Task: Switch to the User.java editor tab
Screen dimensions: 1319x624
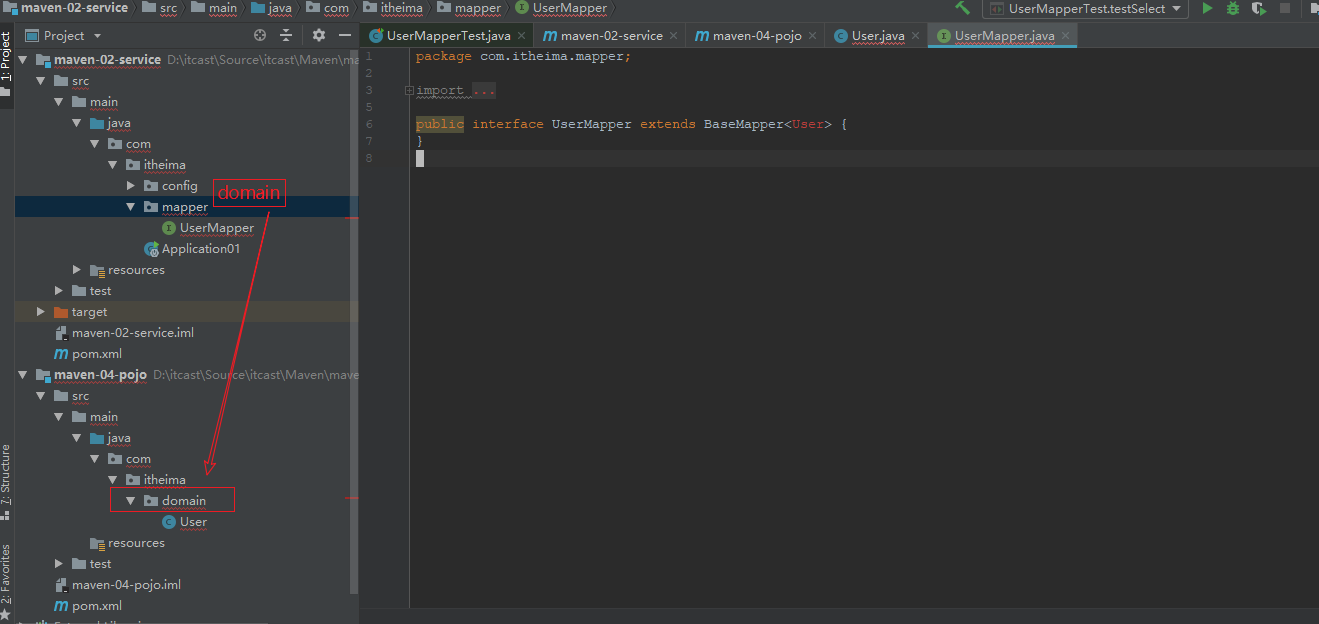Action: tap(877, 36)
